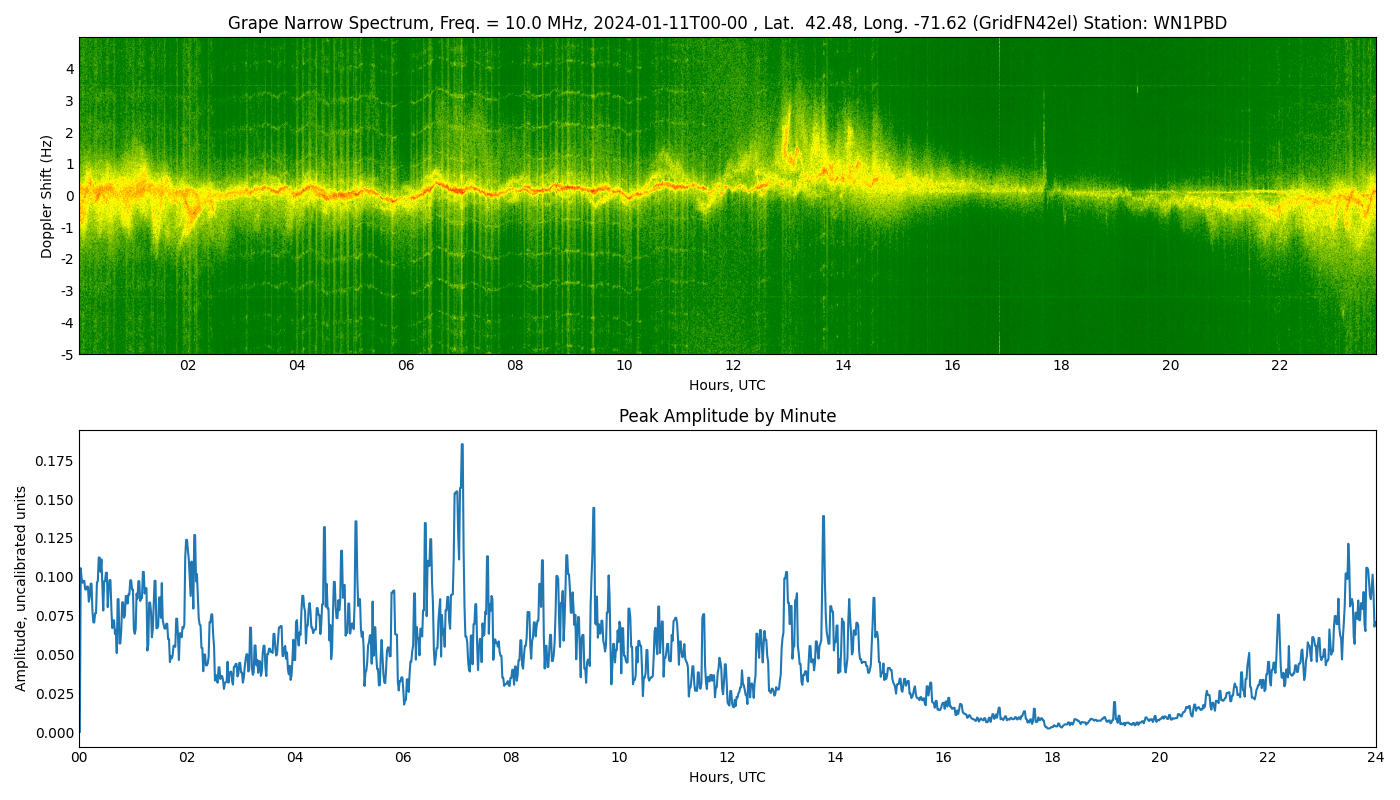Viewport: 1400px width, 800px height.
Task: Click the Peak Amplitude by Minute title
Action: pos(727,416)
